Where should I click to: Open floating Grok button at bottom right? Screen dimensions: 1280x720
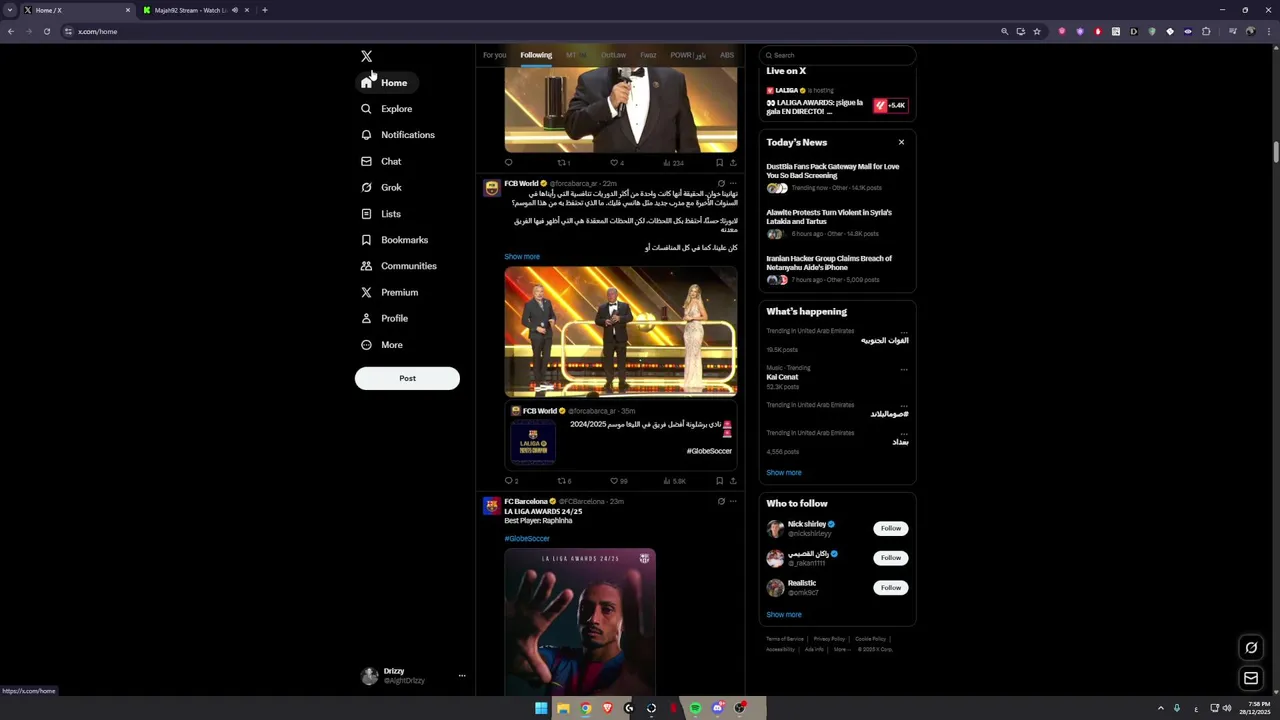click(x=1251, y=648)
